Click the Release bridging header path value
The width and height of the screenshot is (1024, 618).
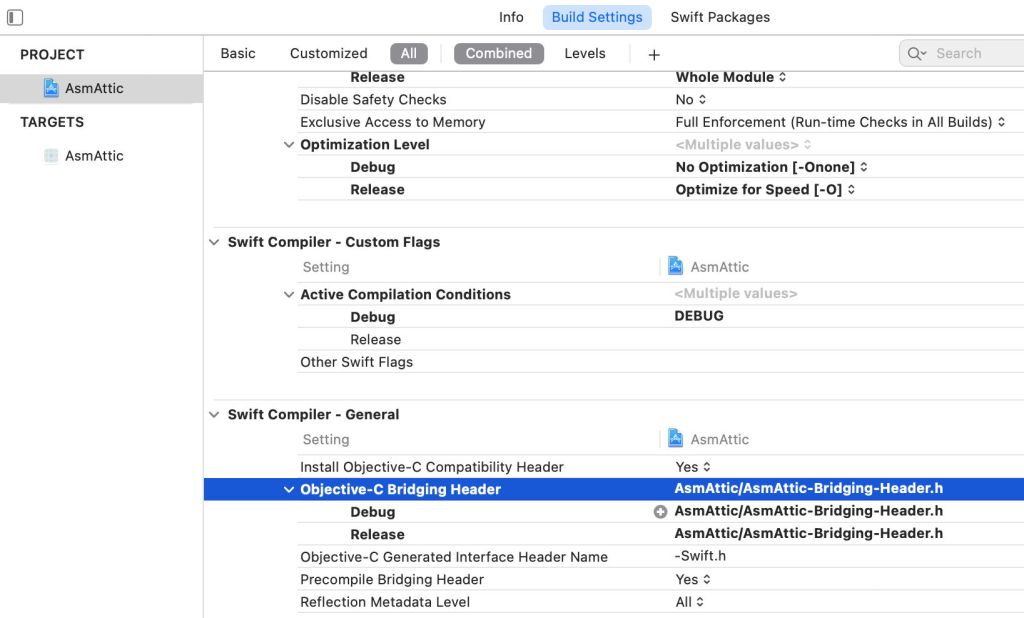point(808,533)
